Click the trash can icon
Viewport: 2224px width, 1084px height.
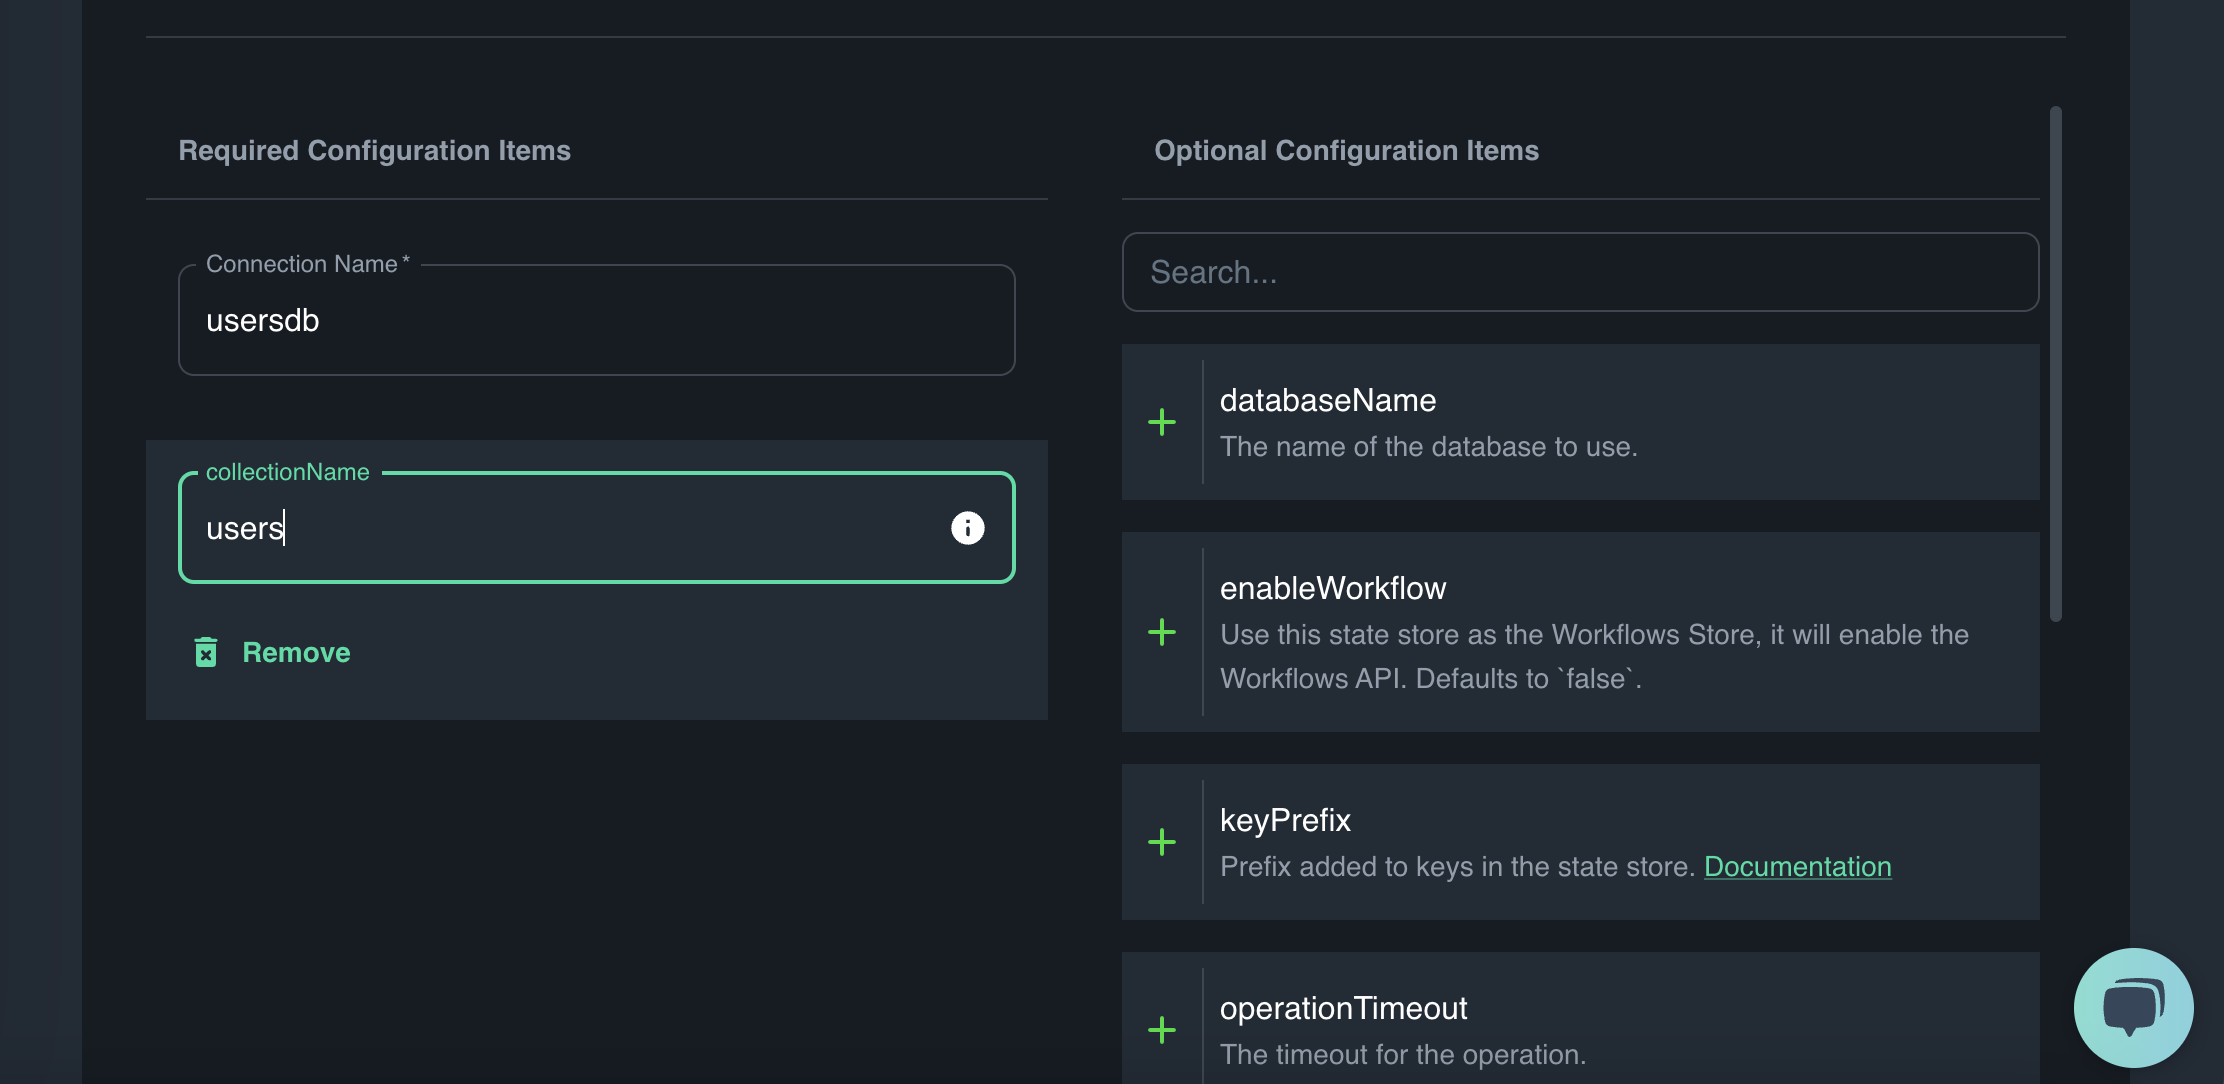point(206,652)
